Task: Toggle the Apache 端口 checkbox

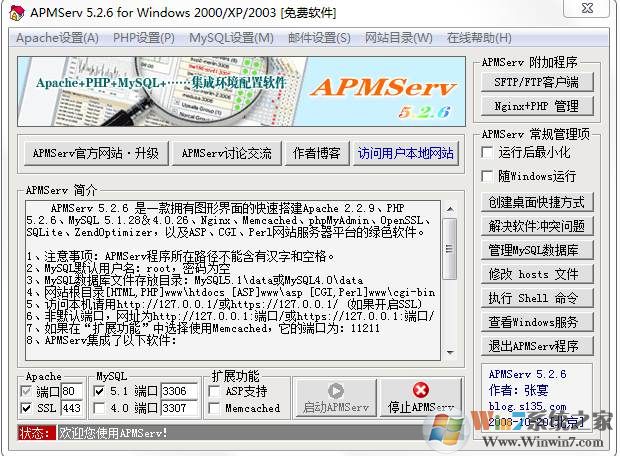Action: click(x=26, y=391)
